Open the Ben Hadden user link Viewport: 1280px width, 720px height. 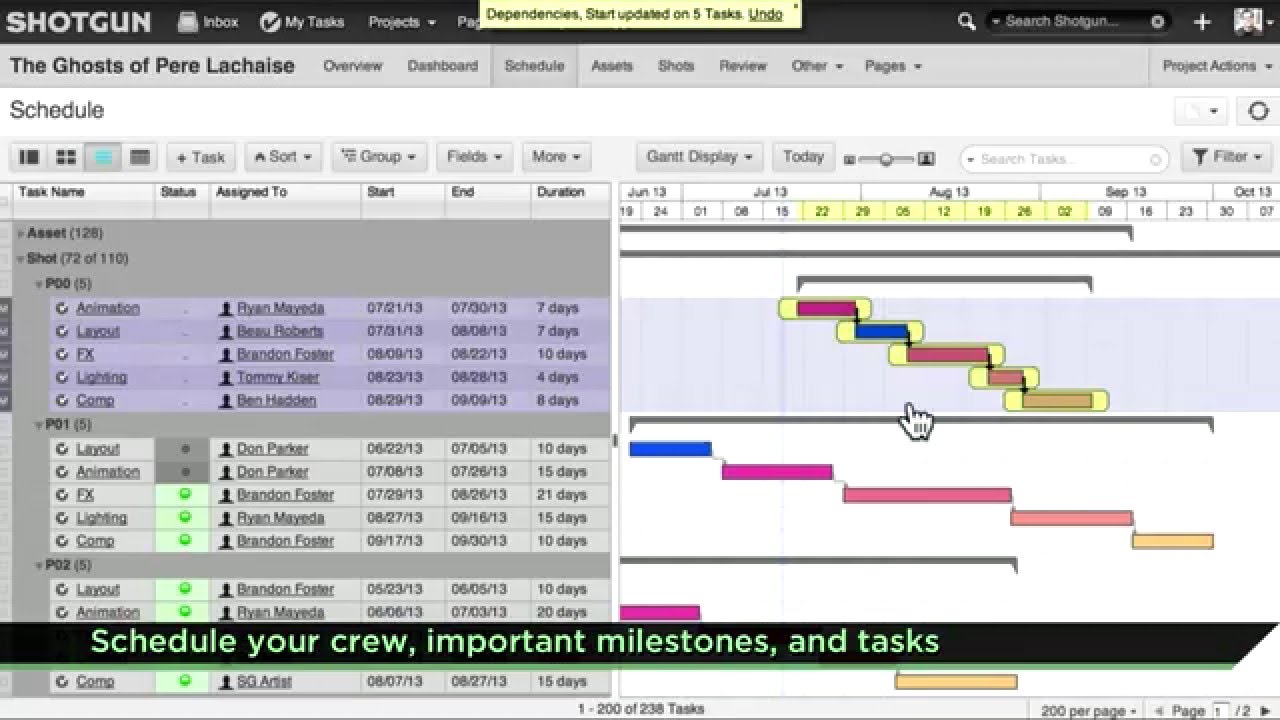tap(276, 401)
